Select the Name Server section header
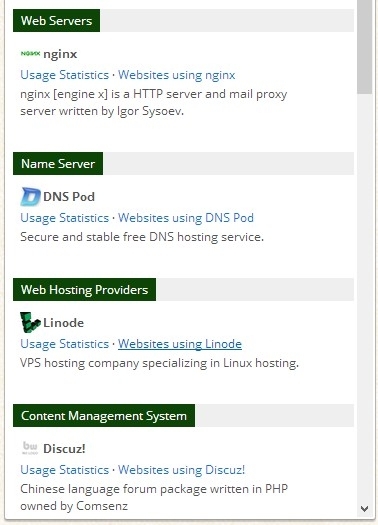Image resolution: width=378 pixels, height=525 pixels. pyautogui.click(x=58, y=163)
